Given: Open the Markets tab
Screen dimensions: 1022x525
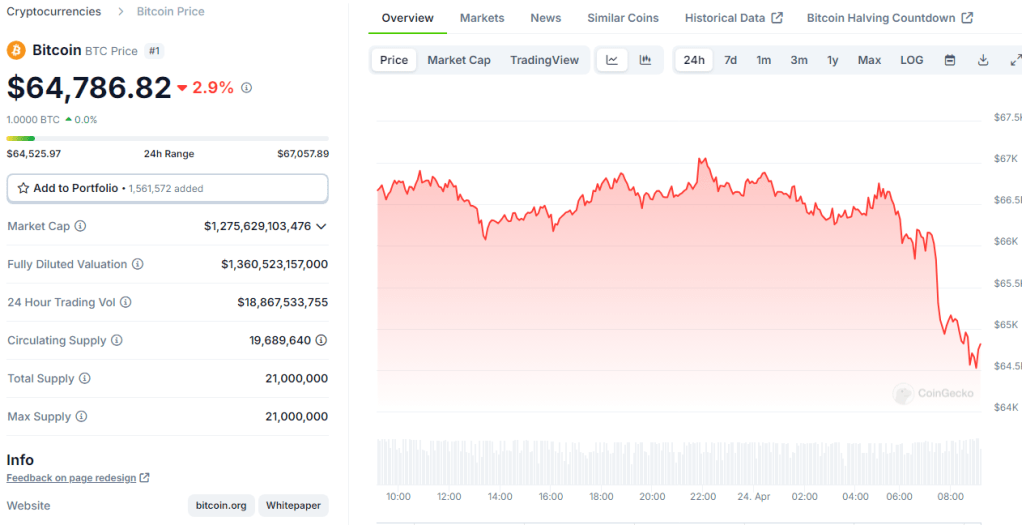Looking at the screenshot, I should click(x=482, y=18).
